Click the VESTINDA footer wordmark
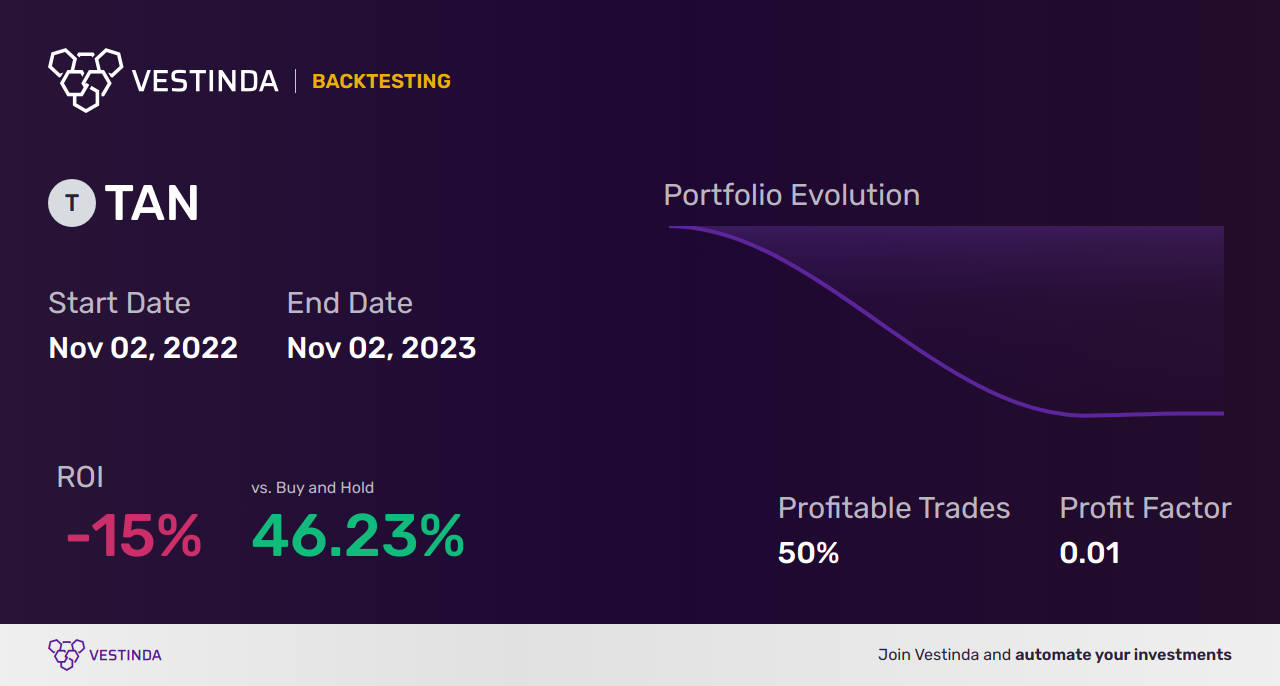The width and height of the screenshot is (1280, 686). coord(125,655)
